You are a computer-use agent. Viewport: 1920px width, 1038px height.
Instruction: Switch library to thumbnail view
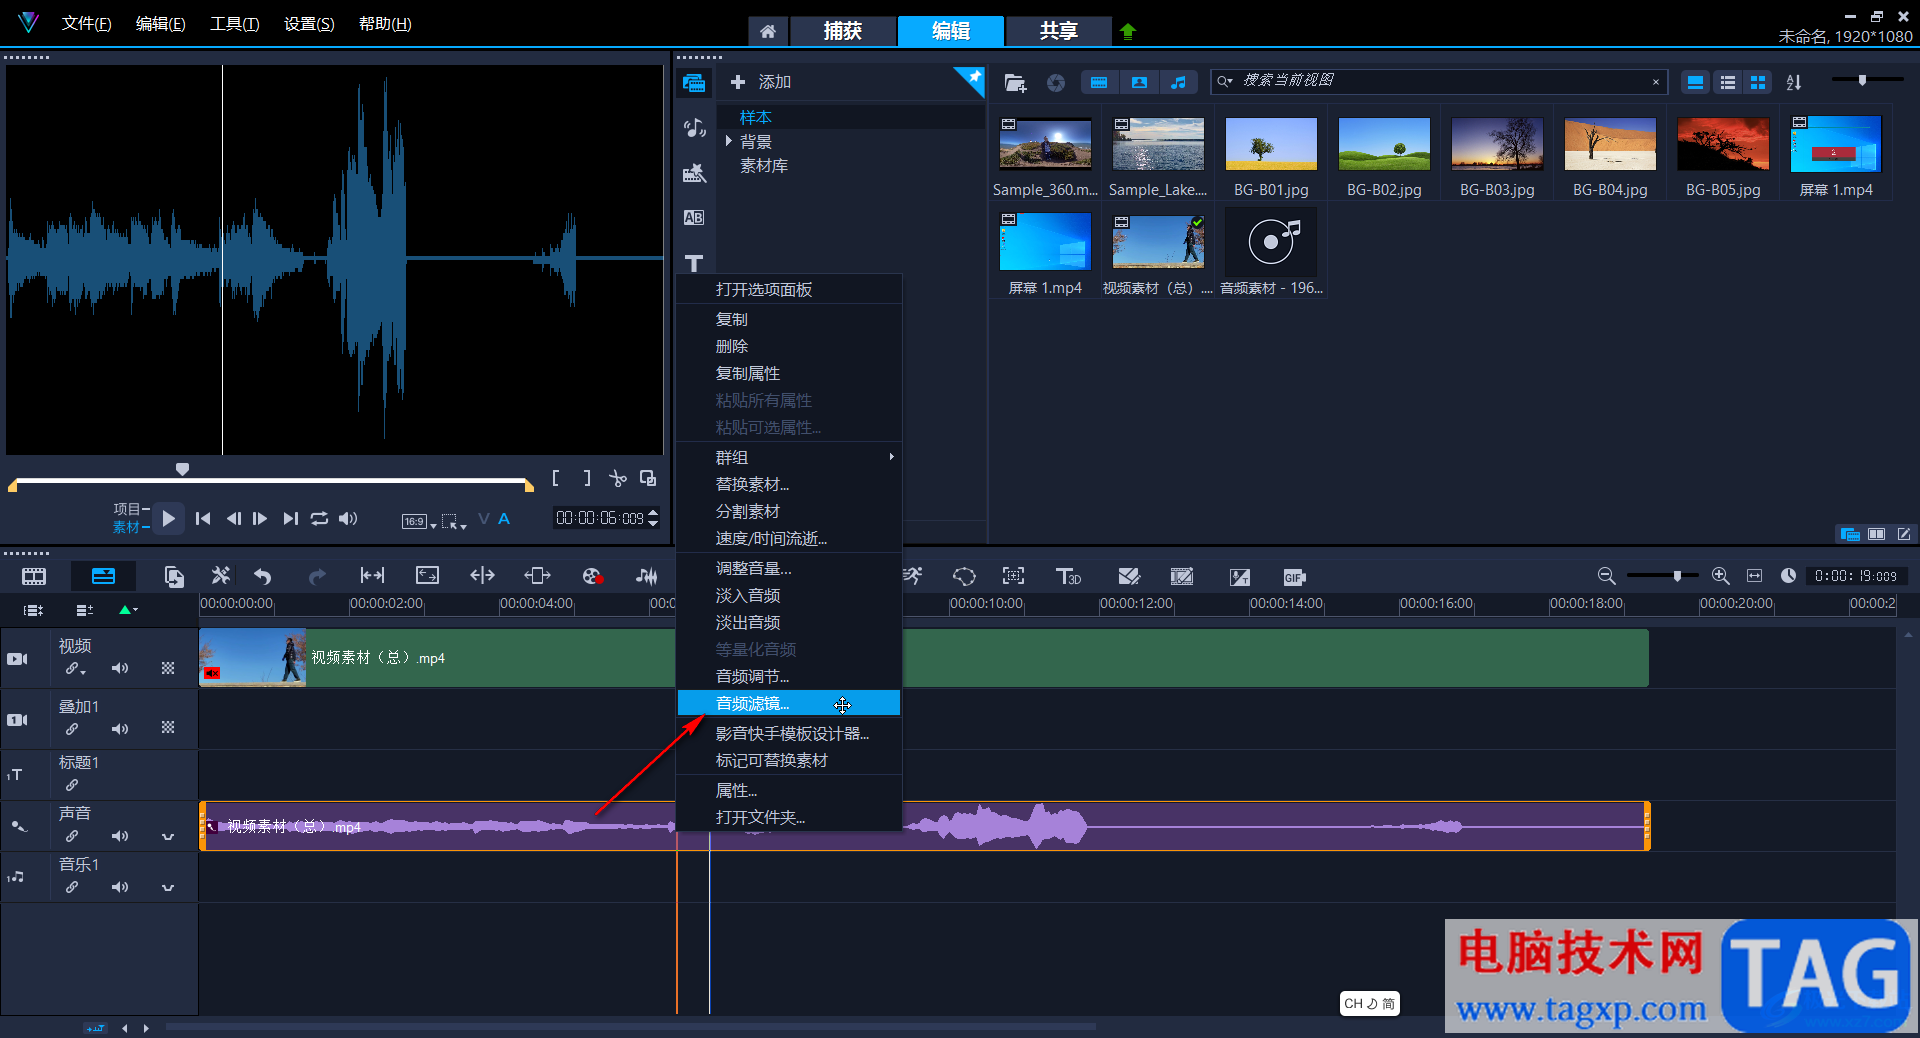(1758, 83)
